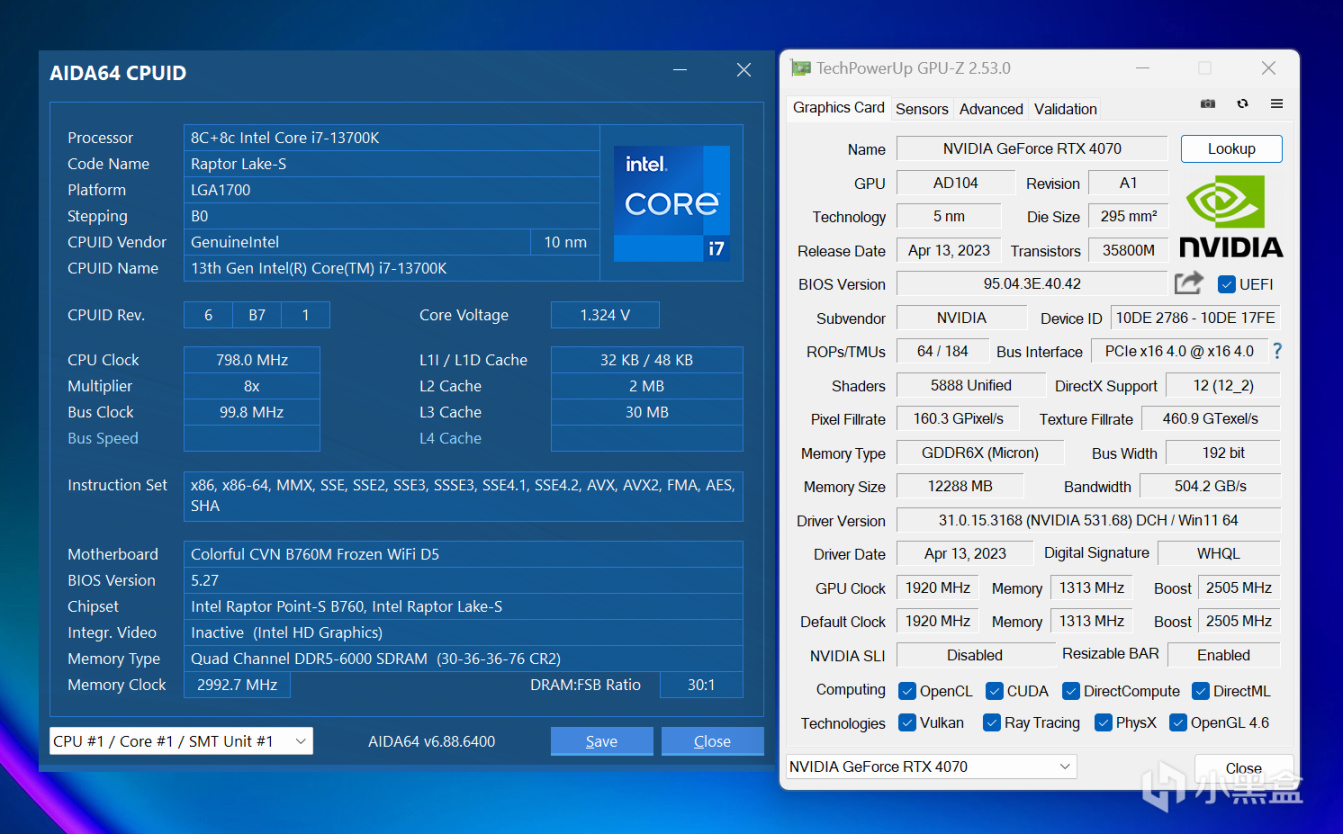Click the Resizable BAR value Enabled

pyautogui.click(x=1224, y=655)
